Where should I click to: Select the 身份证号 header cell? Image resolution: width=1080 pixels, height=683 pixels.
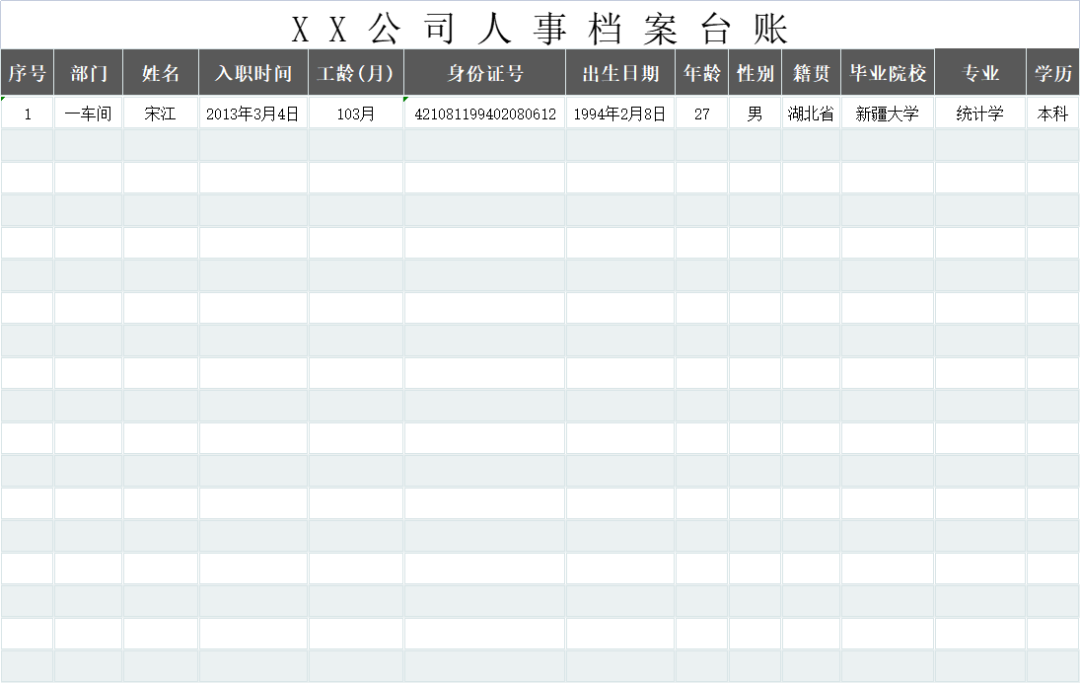pos(485,72)
